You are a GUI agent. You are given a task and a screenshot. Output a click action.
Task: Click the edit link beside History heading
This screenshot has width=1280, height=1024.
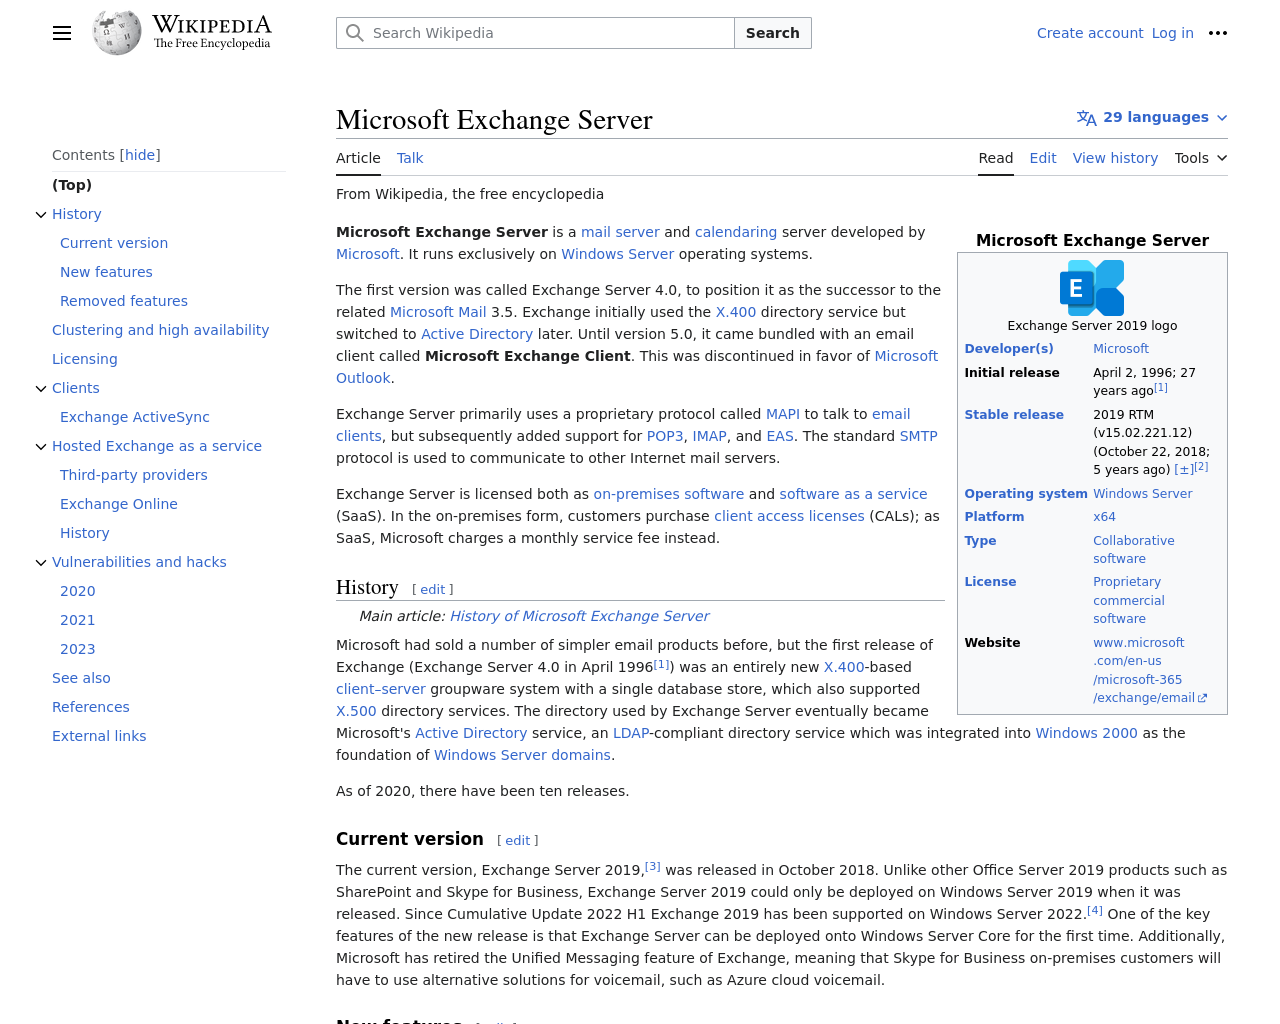click(x=433, y=590)
